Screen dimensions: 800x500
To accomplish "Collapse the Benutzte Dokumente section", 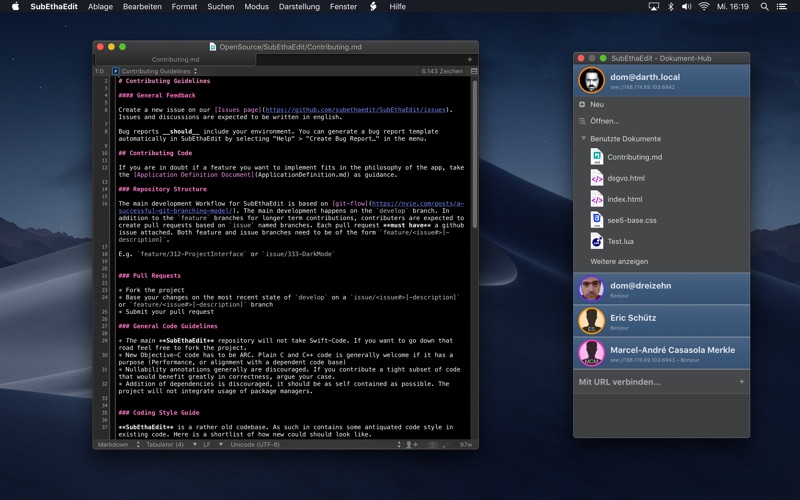I will 583,138.
